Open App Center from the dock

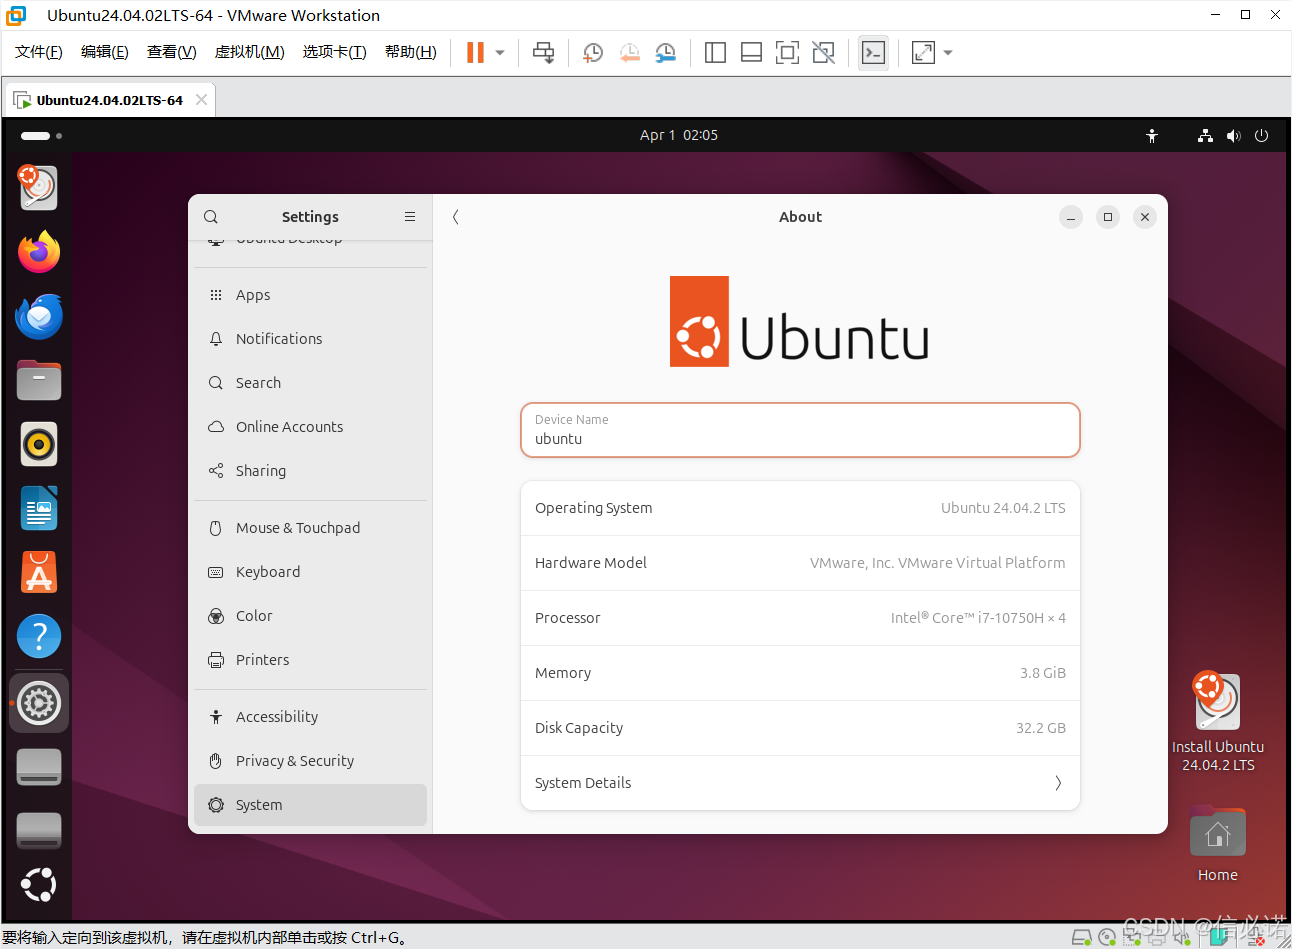click(39, 572)
